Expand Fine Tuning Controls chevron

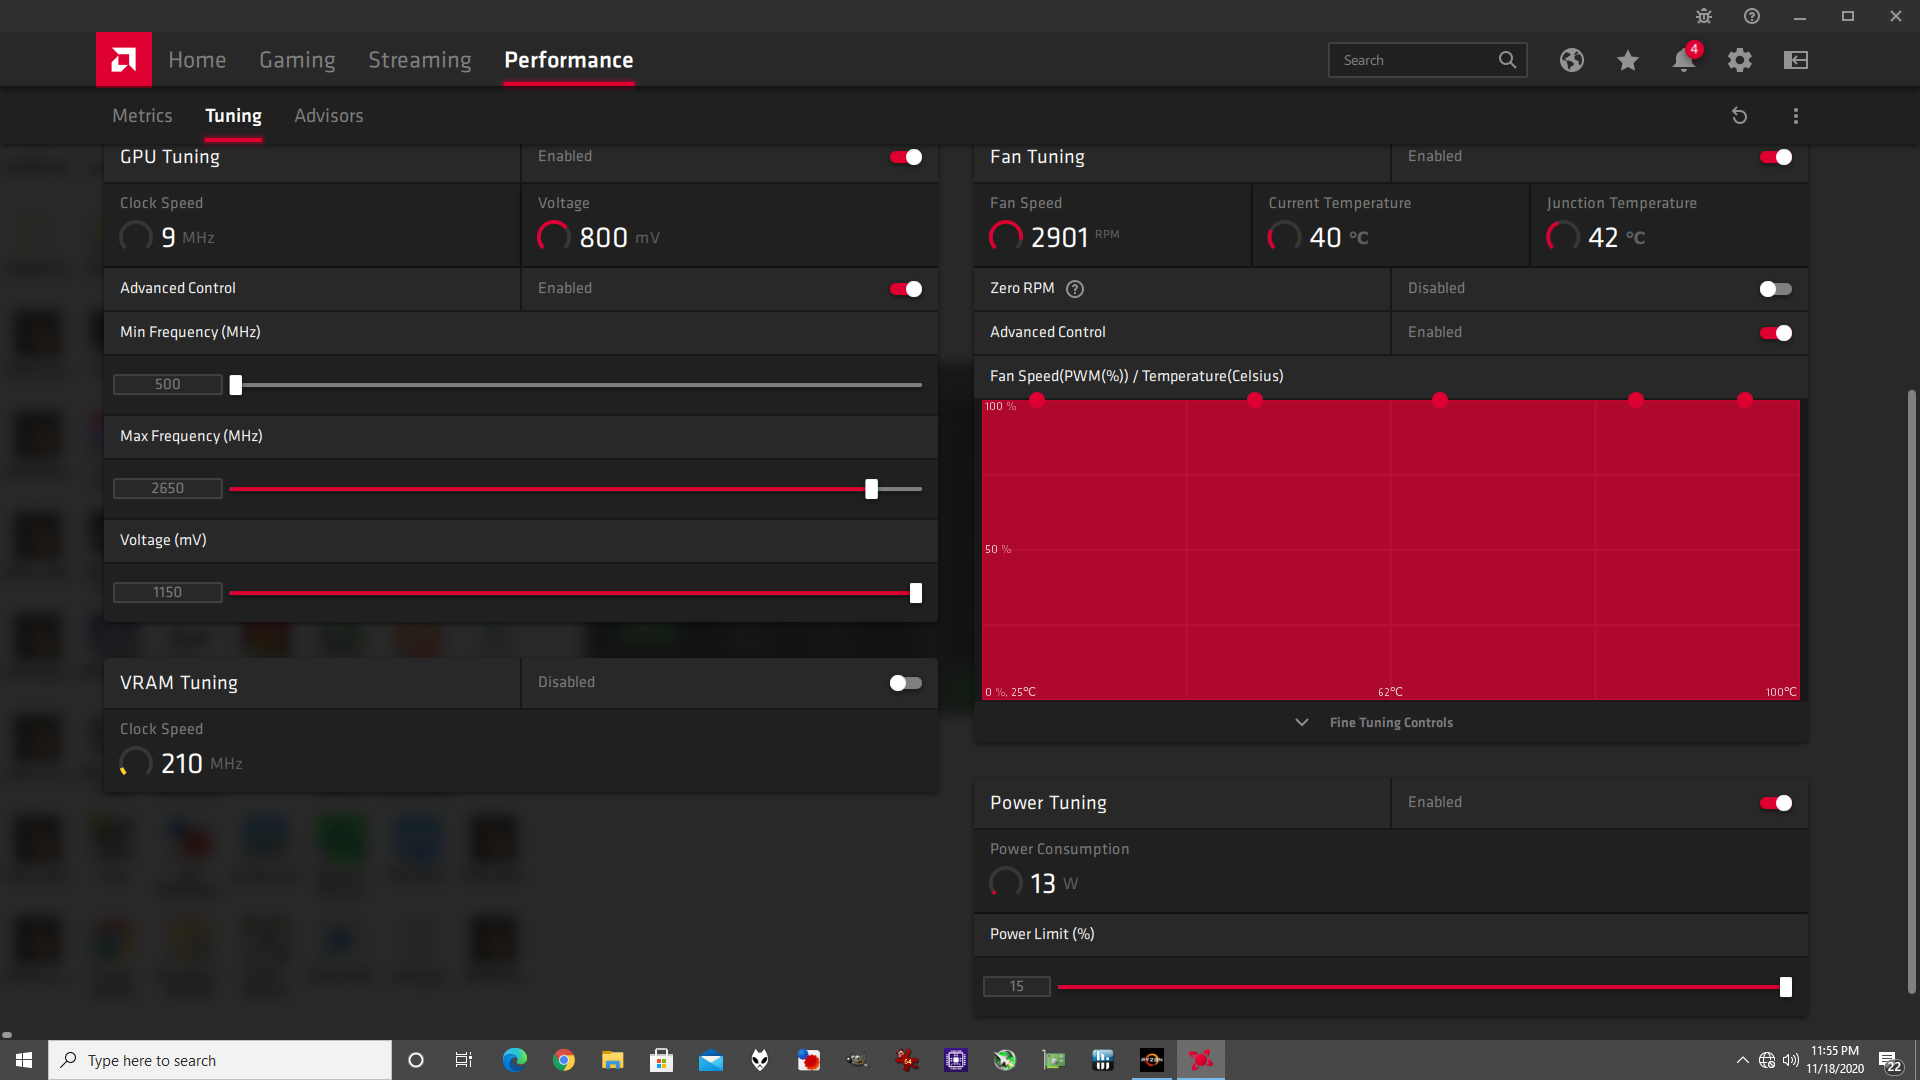pyautogui.click(x=1301, y=722)
